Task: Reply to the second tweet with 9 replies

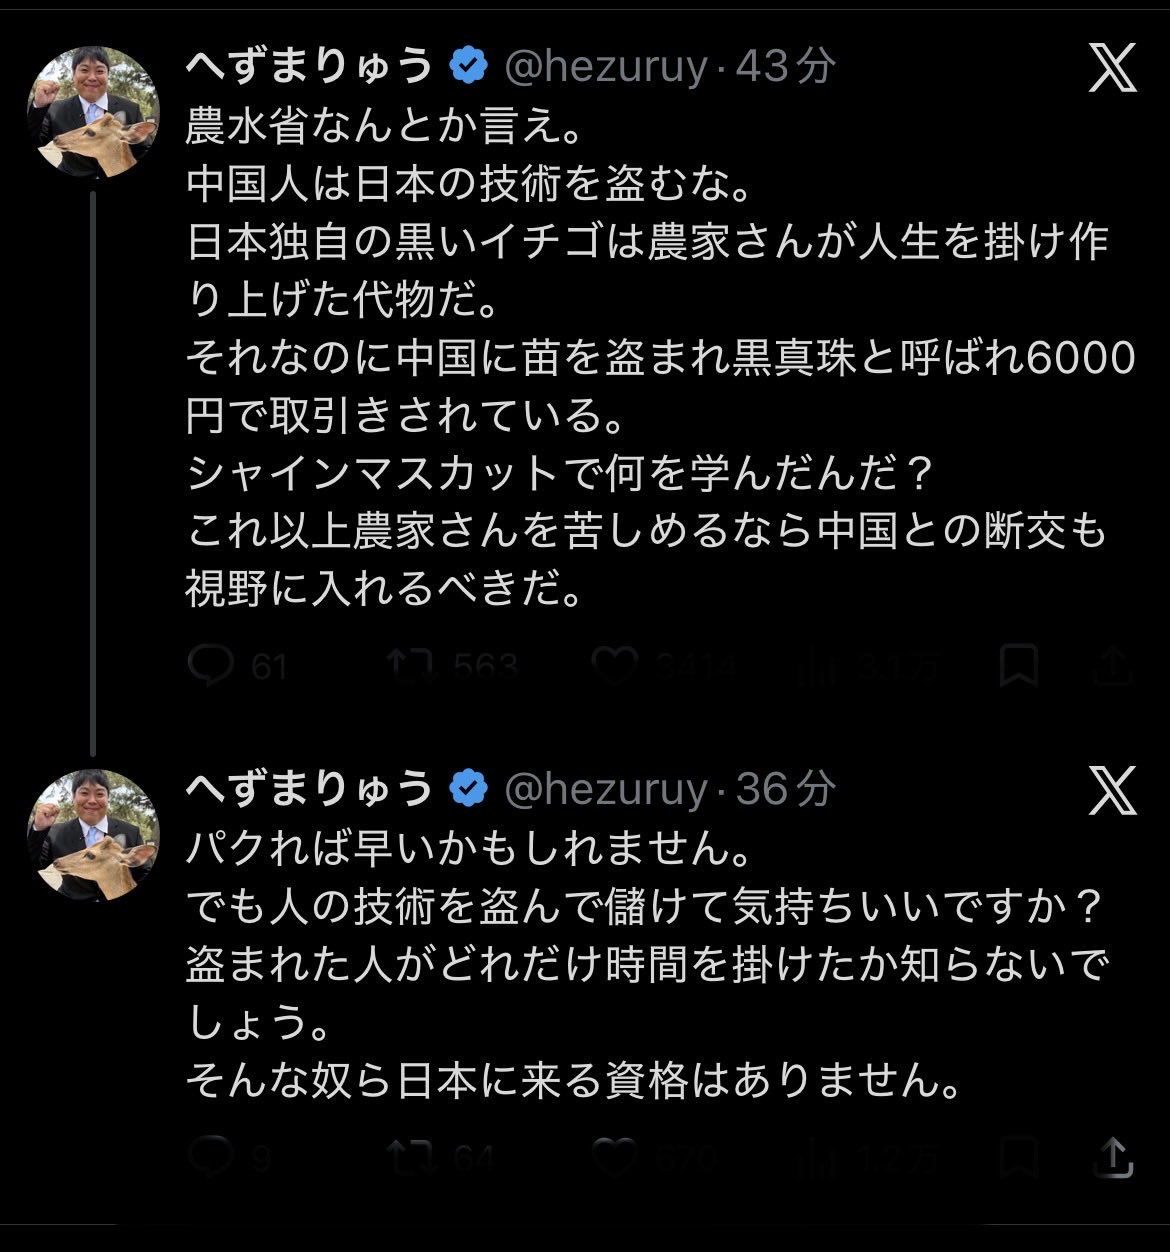Action: click(x=210, y=1157)
